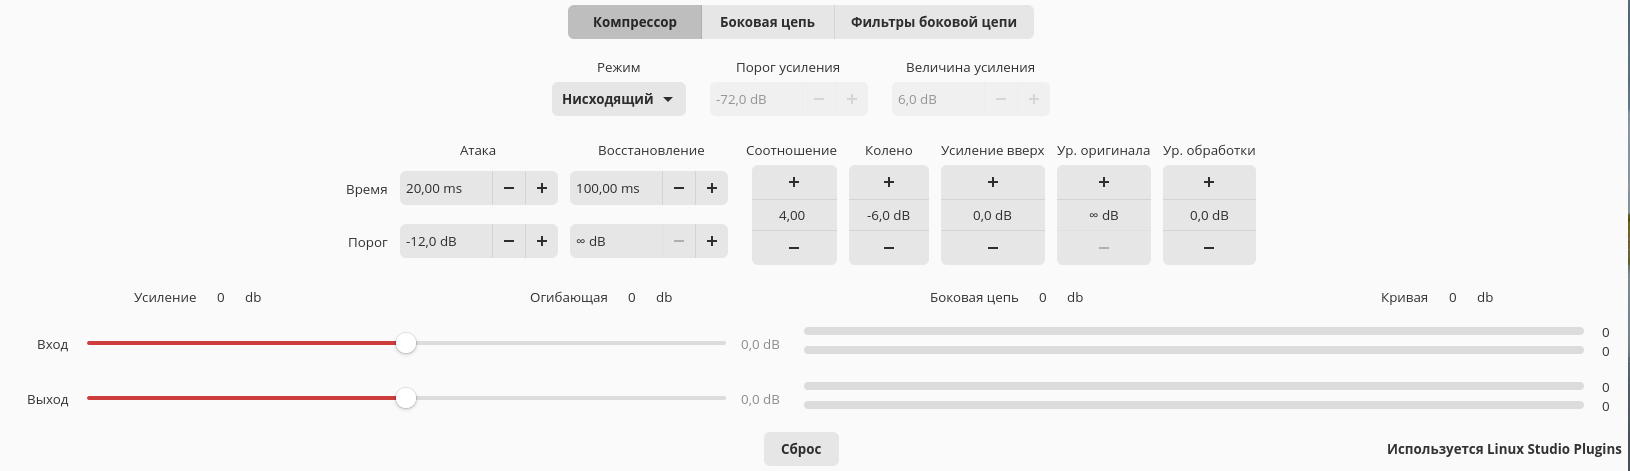This screenshot has width=1630, height=471.
Task: Open the Режим dropdown set to Нисходящий
Action: (619, 99)
